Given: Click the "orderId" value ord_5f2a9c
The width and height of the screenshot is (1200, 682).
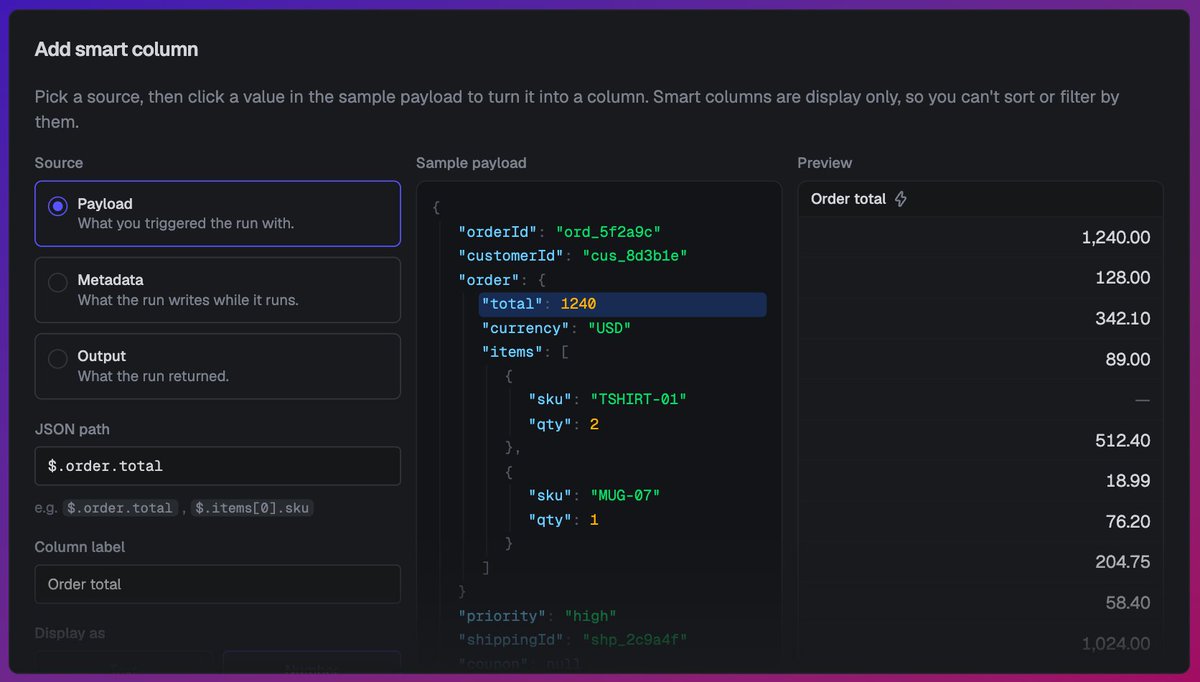Looking at the screenshot, I should click(x=608, y=232).
